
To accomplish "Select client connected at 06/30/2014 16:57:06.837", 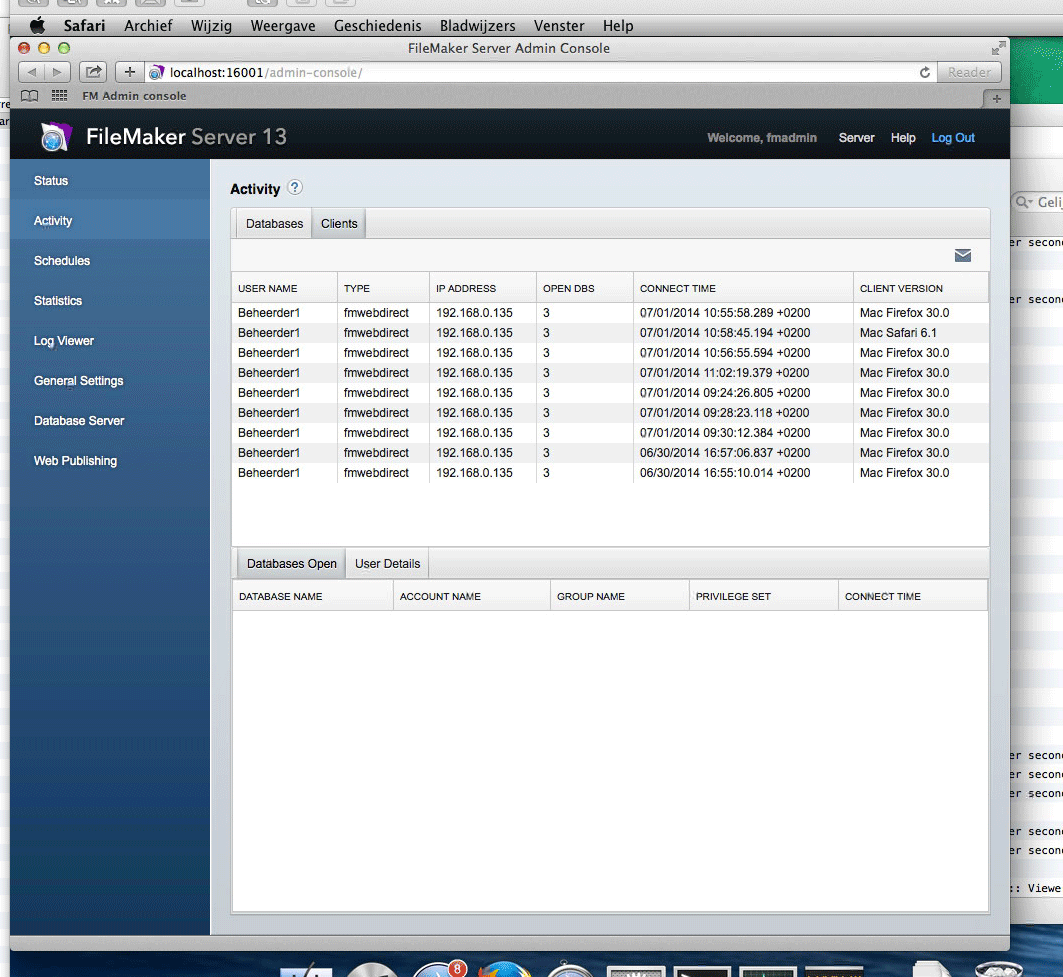I will (610, 453).
